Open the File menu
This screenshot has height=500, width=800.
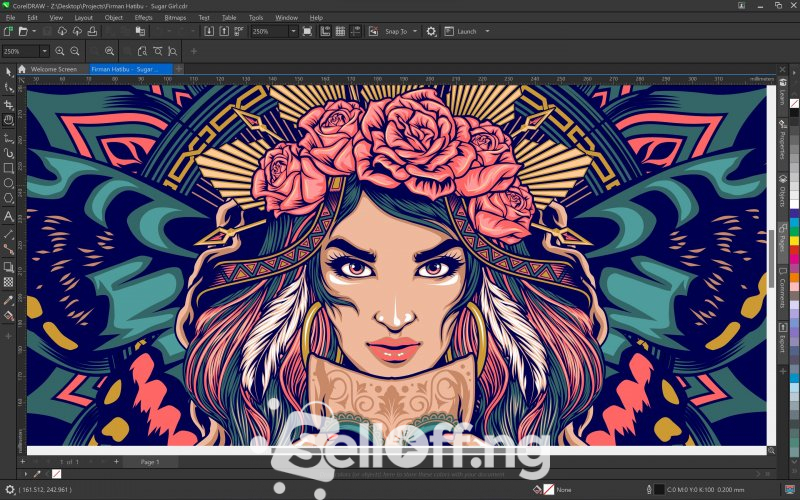tap(10, 17)
